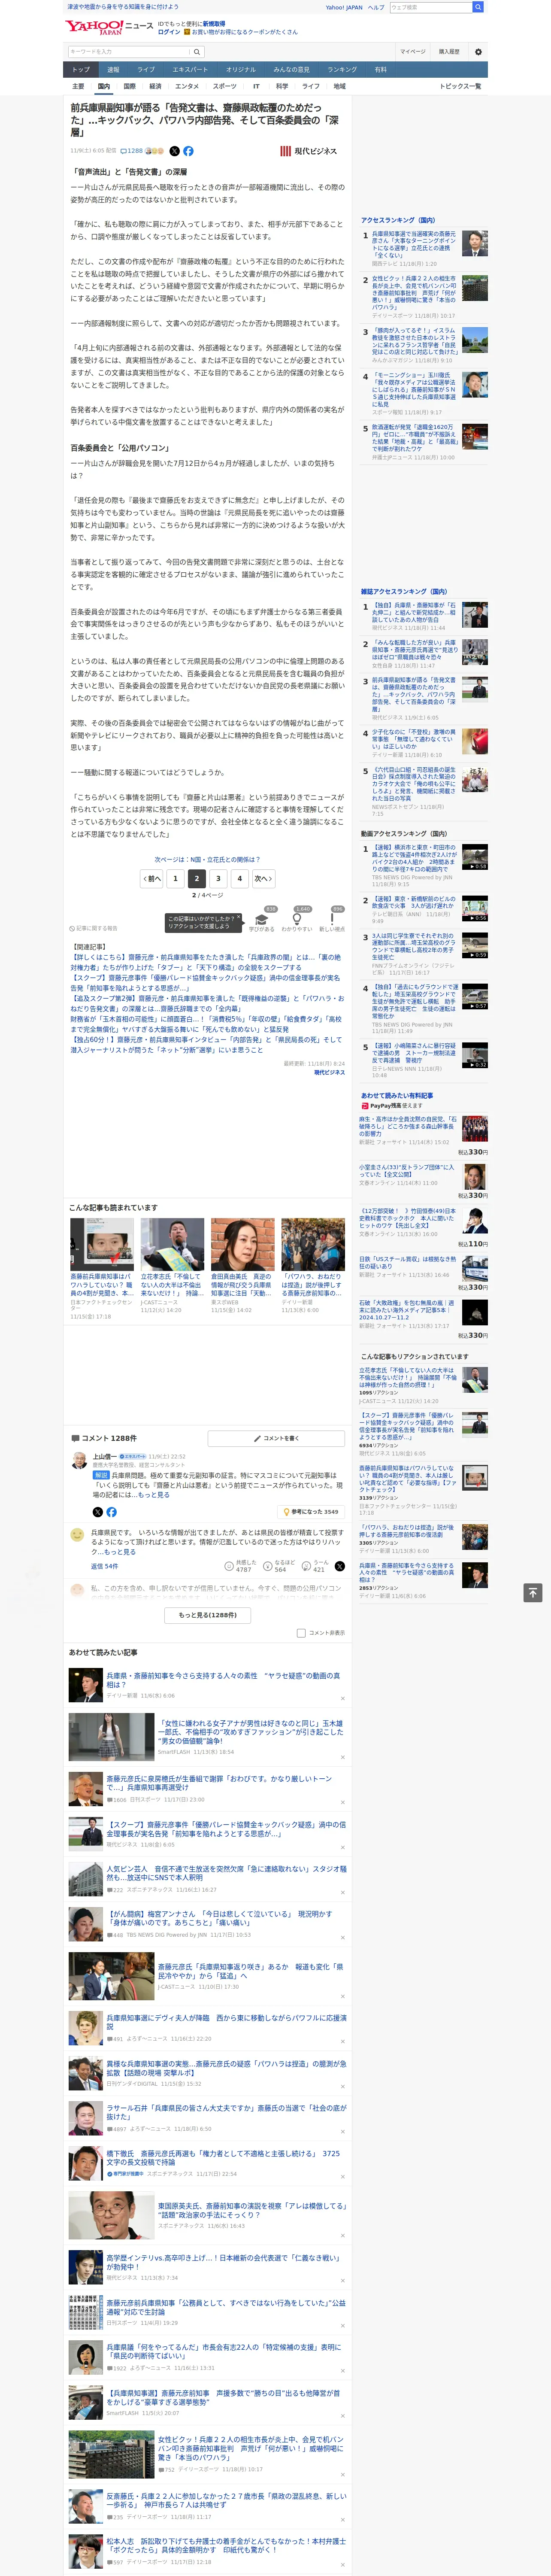Click the keyword search magnifier icon

(197, 52)
